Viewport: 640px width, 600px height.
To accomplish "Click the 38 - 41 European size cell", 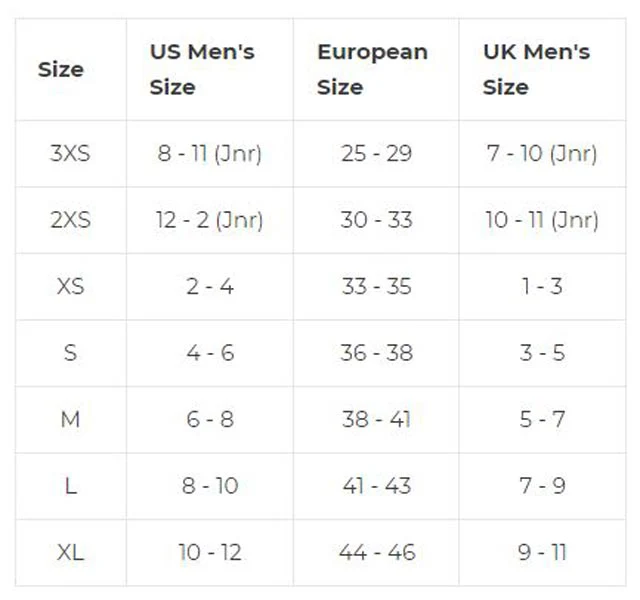I will click(x=376, y=419).
